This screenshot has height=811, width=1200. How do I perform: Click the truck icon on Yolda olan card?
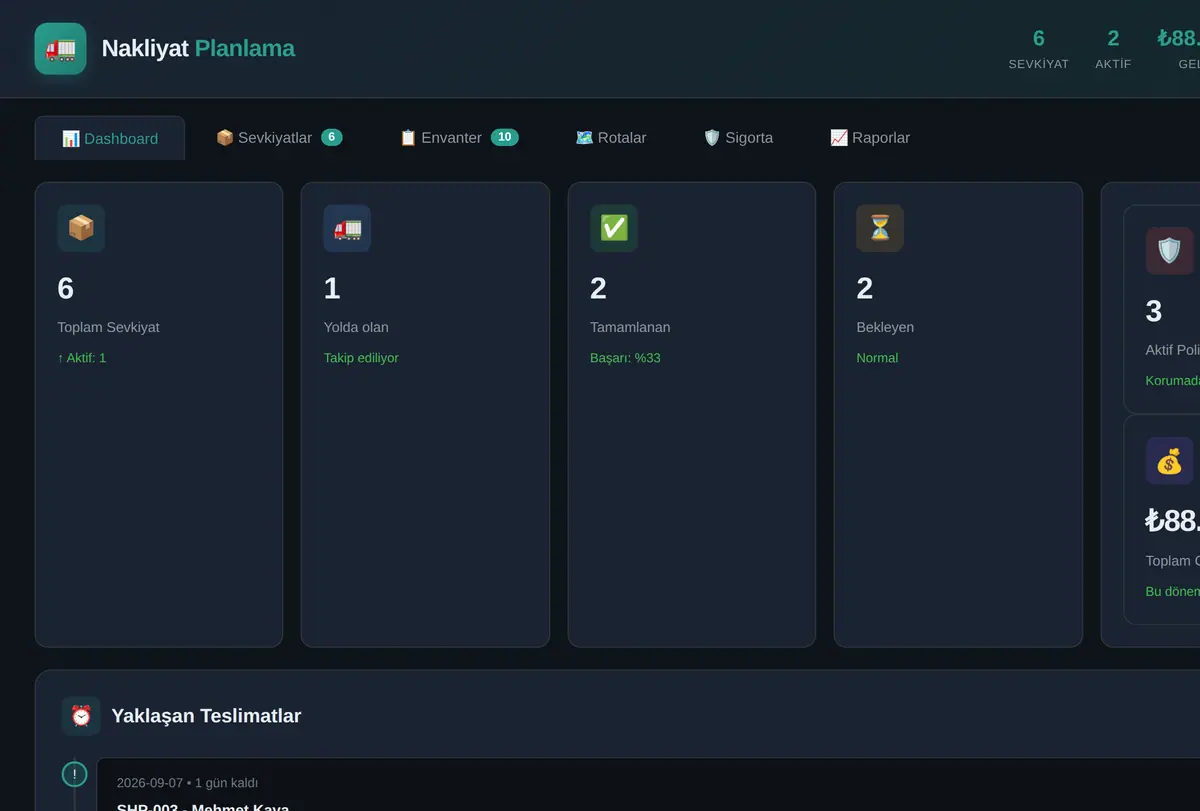347,228
